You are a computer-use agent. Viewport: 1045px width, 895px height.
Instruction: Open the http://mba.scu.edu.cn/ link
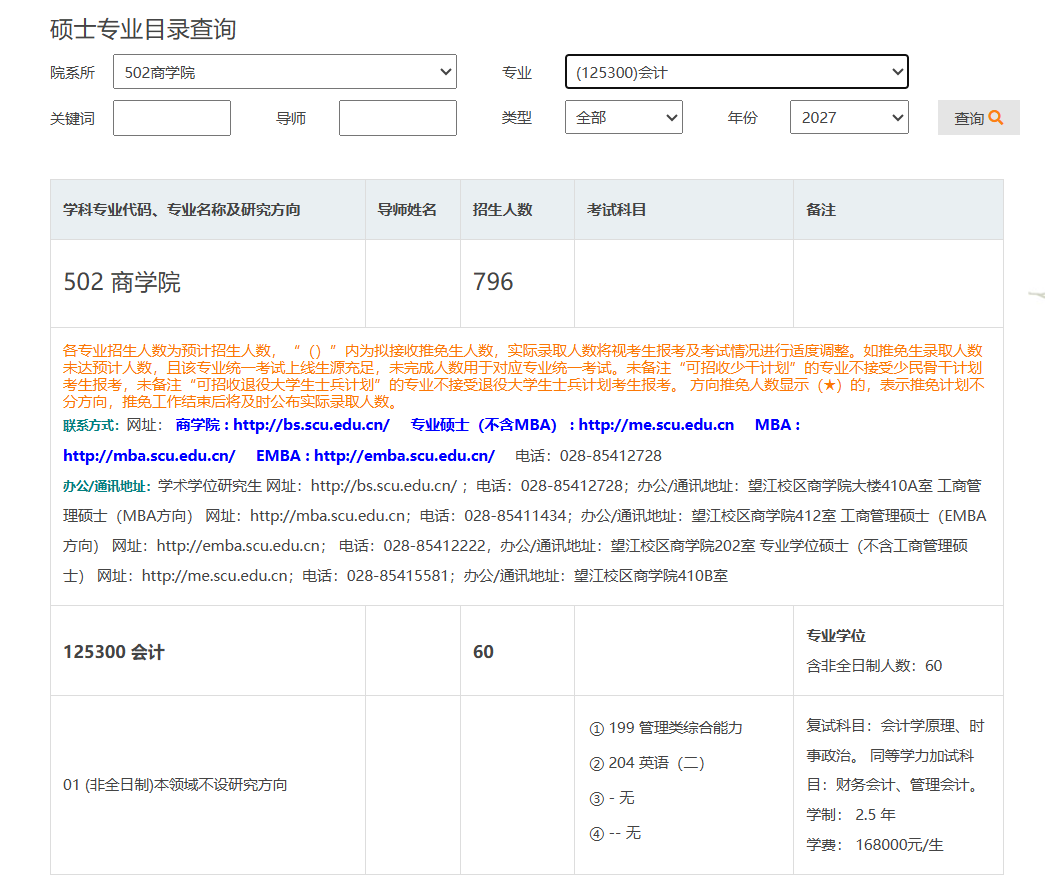pos(149,456)
